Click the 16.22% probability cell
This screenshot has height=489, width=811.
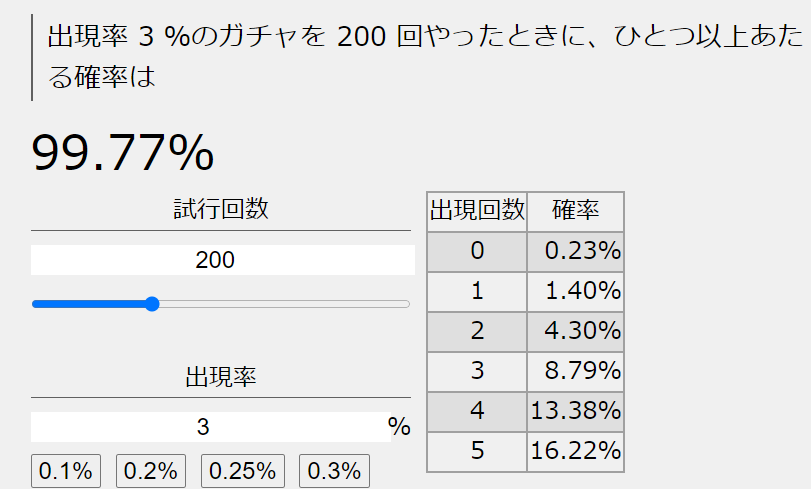coord(576,451)
